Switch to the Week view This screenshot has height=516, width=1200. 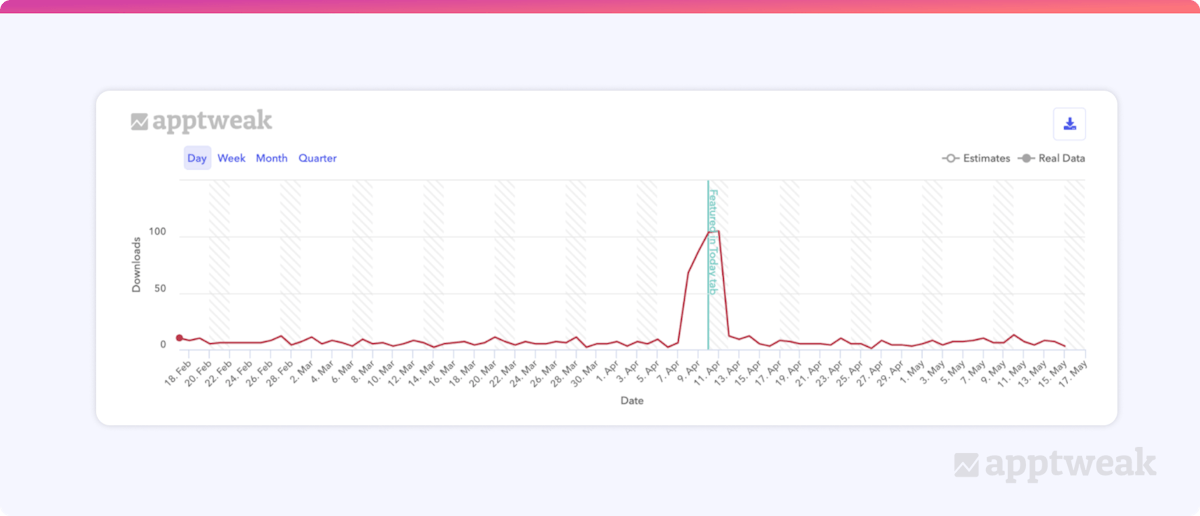[231, 158]
